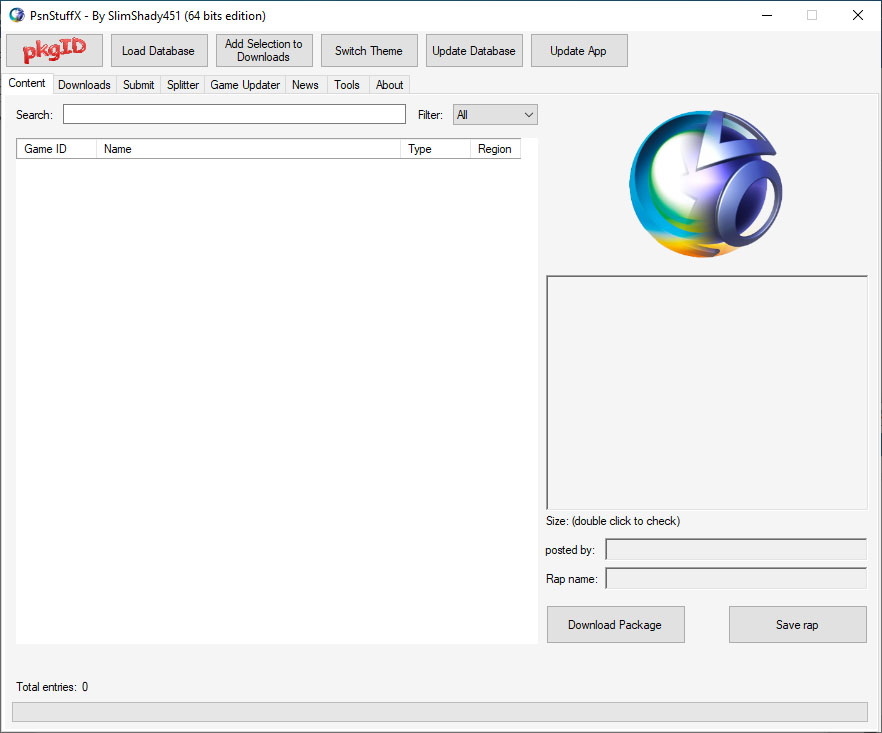Focus the Search input field
Screen dimensions: 882x733
point(234,114)
